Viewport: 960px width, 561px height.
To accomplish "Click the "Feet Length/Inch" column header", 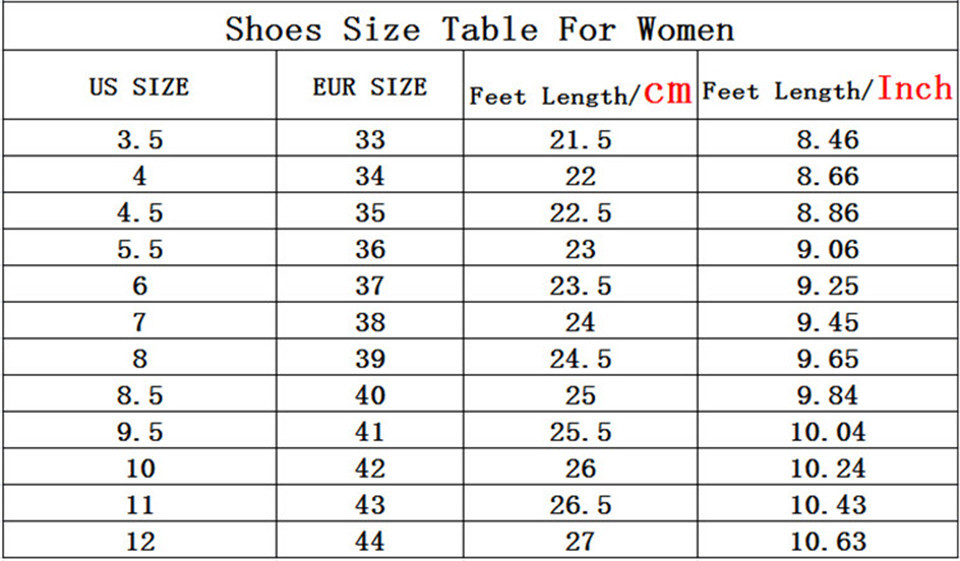I will pyautogui.click(x=827, y=90).
